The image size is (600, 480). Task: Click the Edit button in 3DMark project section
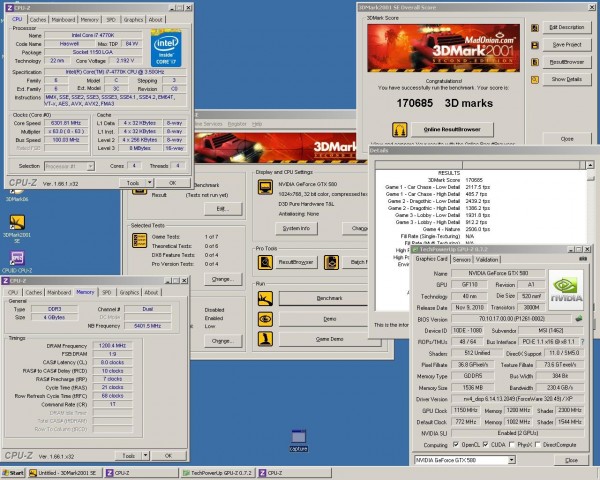tap(223, 209)
